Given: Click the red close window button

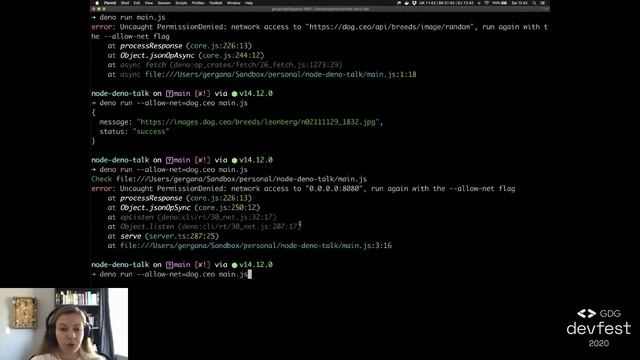Looking at the screenshot, I should pos(94,9).
